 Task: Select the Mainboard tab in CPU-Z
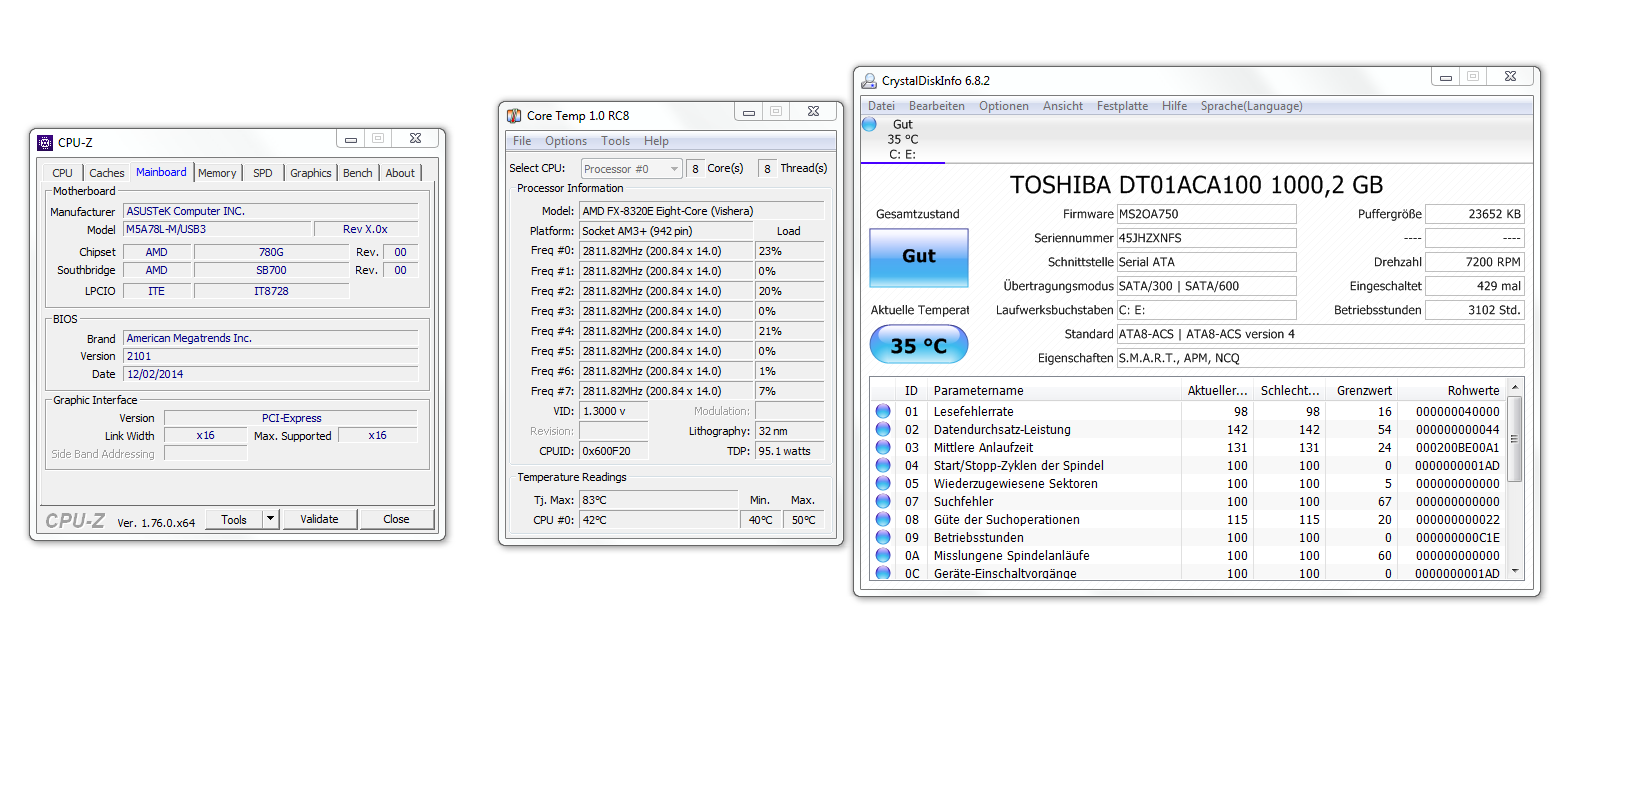(161, 172)
